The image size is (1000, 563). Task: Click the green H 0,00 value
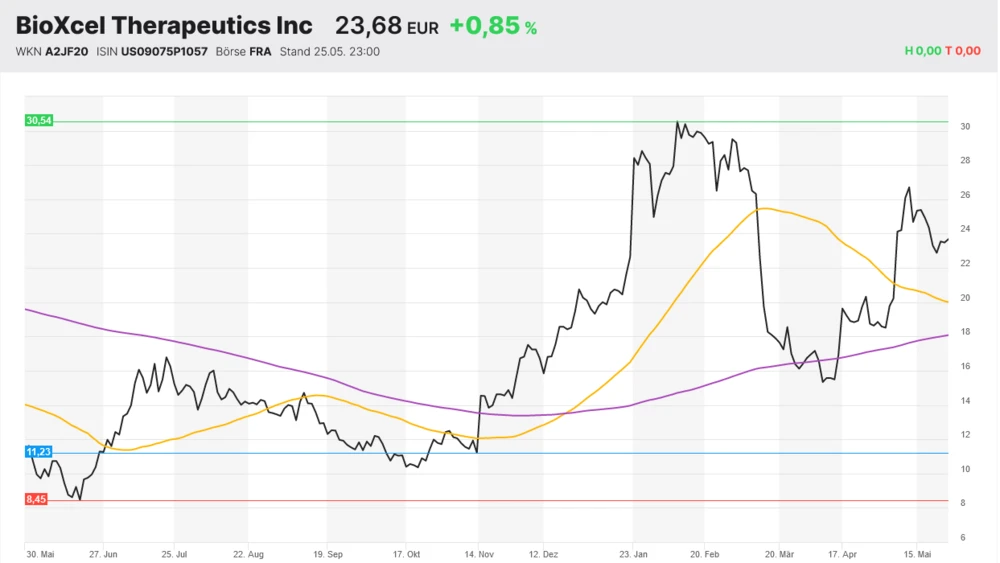pyautogui.click(x=922, y=52)
